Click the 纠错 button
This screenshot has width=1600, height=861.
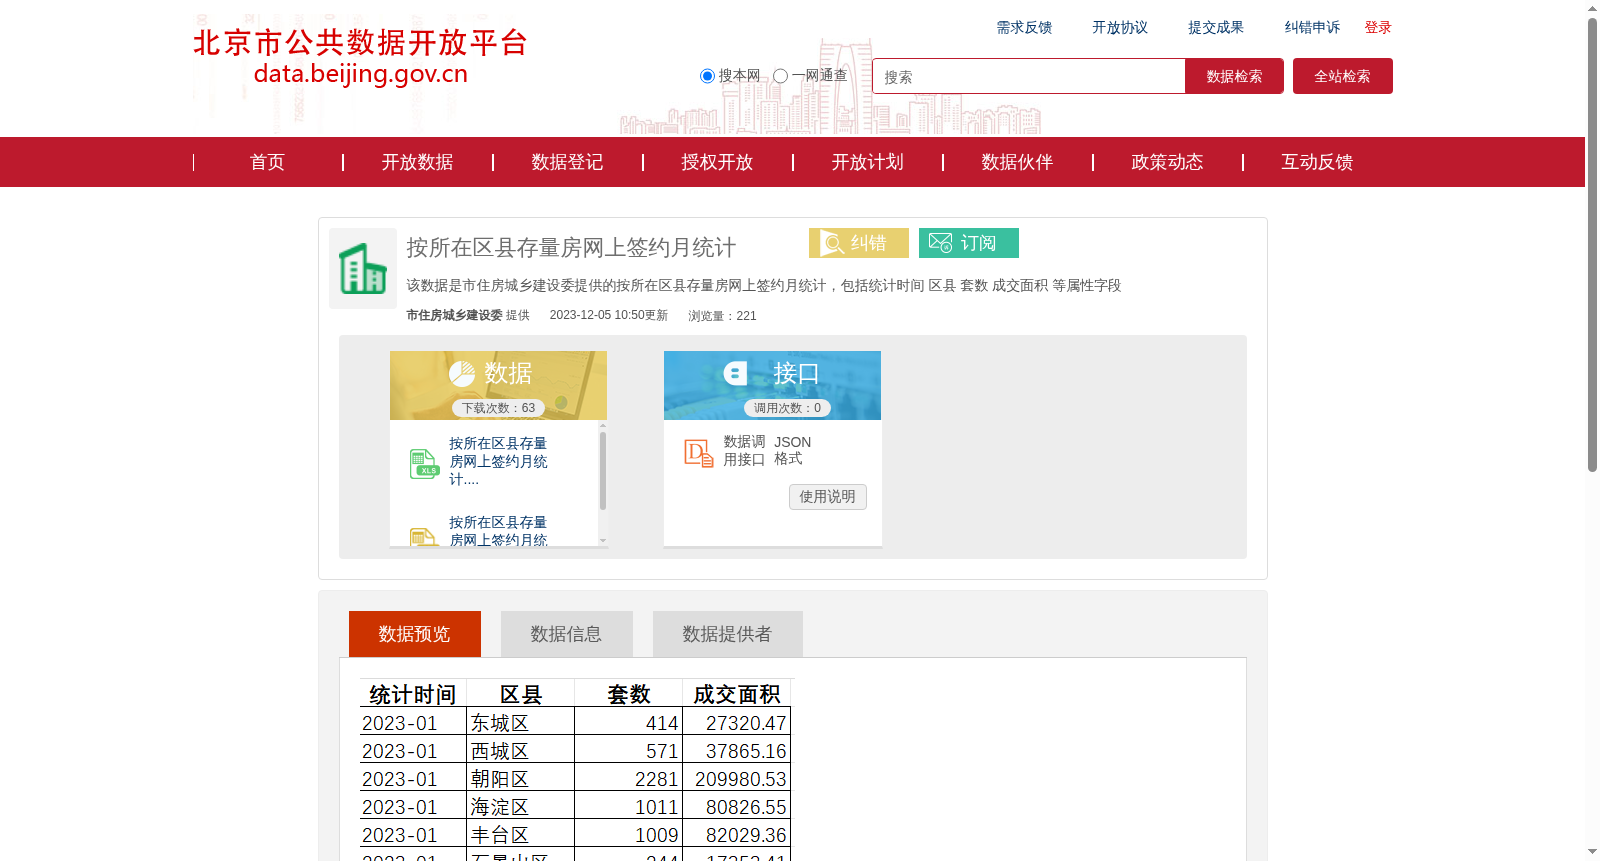(859, 243)
